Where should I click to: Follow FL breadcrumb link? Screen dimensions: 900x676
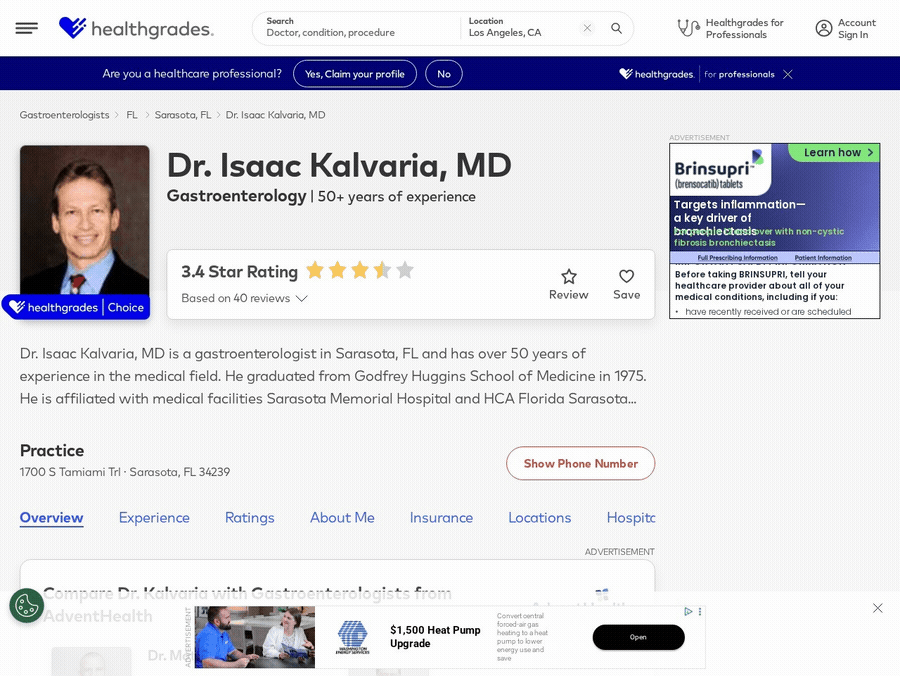click(132, 115)
